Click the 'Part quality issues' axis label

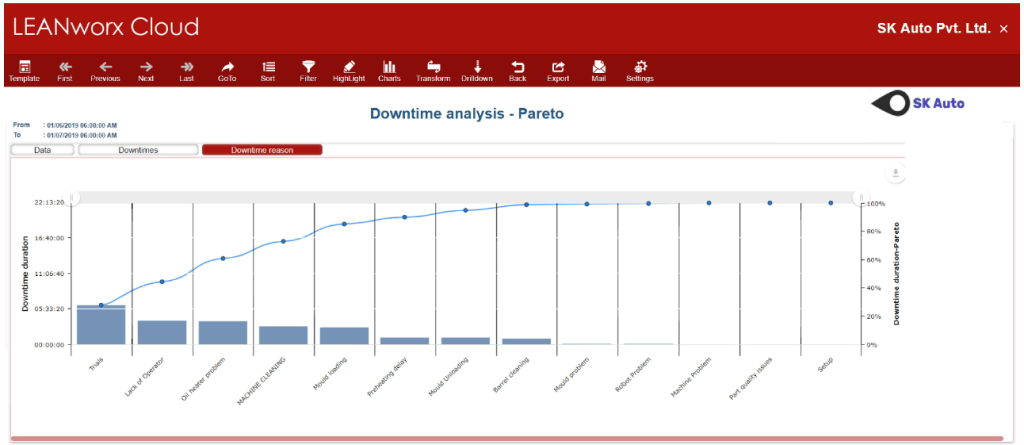click(751, 379)
